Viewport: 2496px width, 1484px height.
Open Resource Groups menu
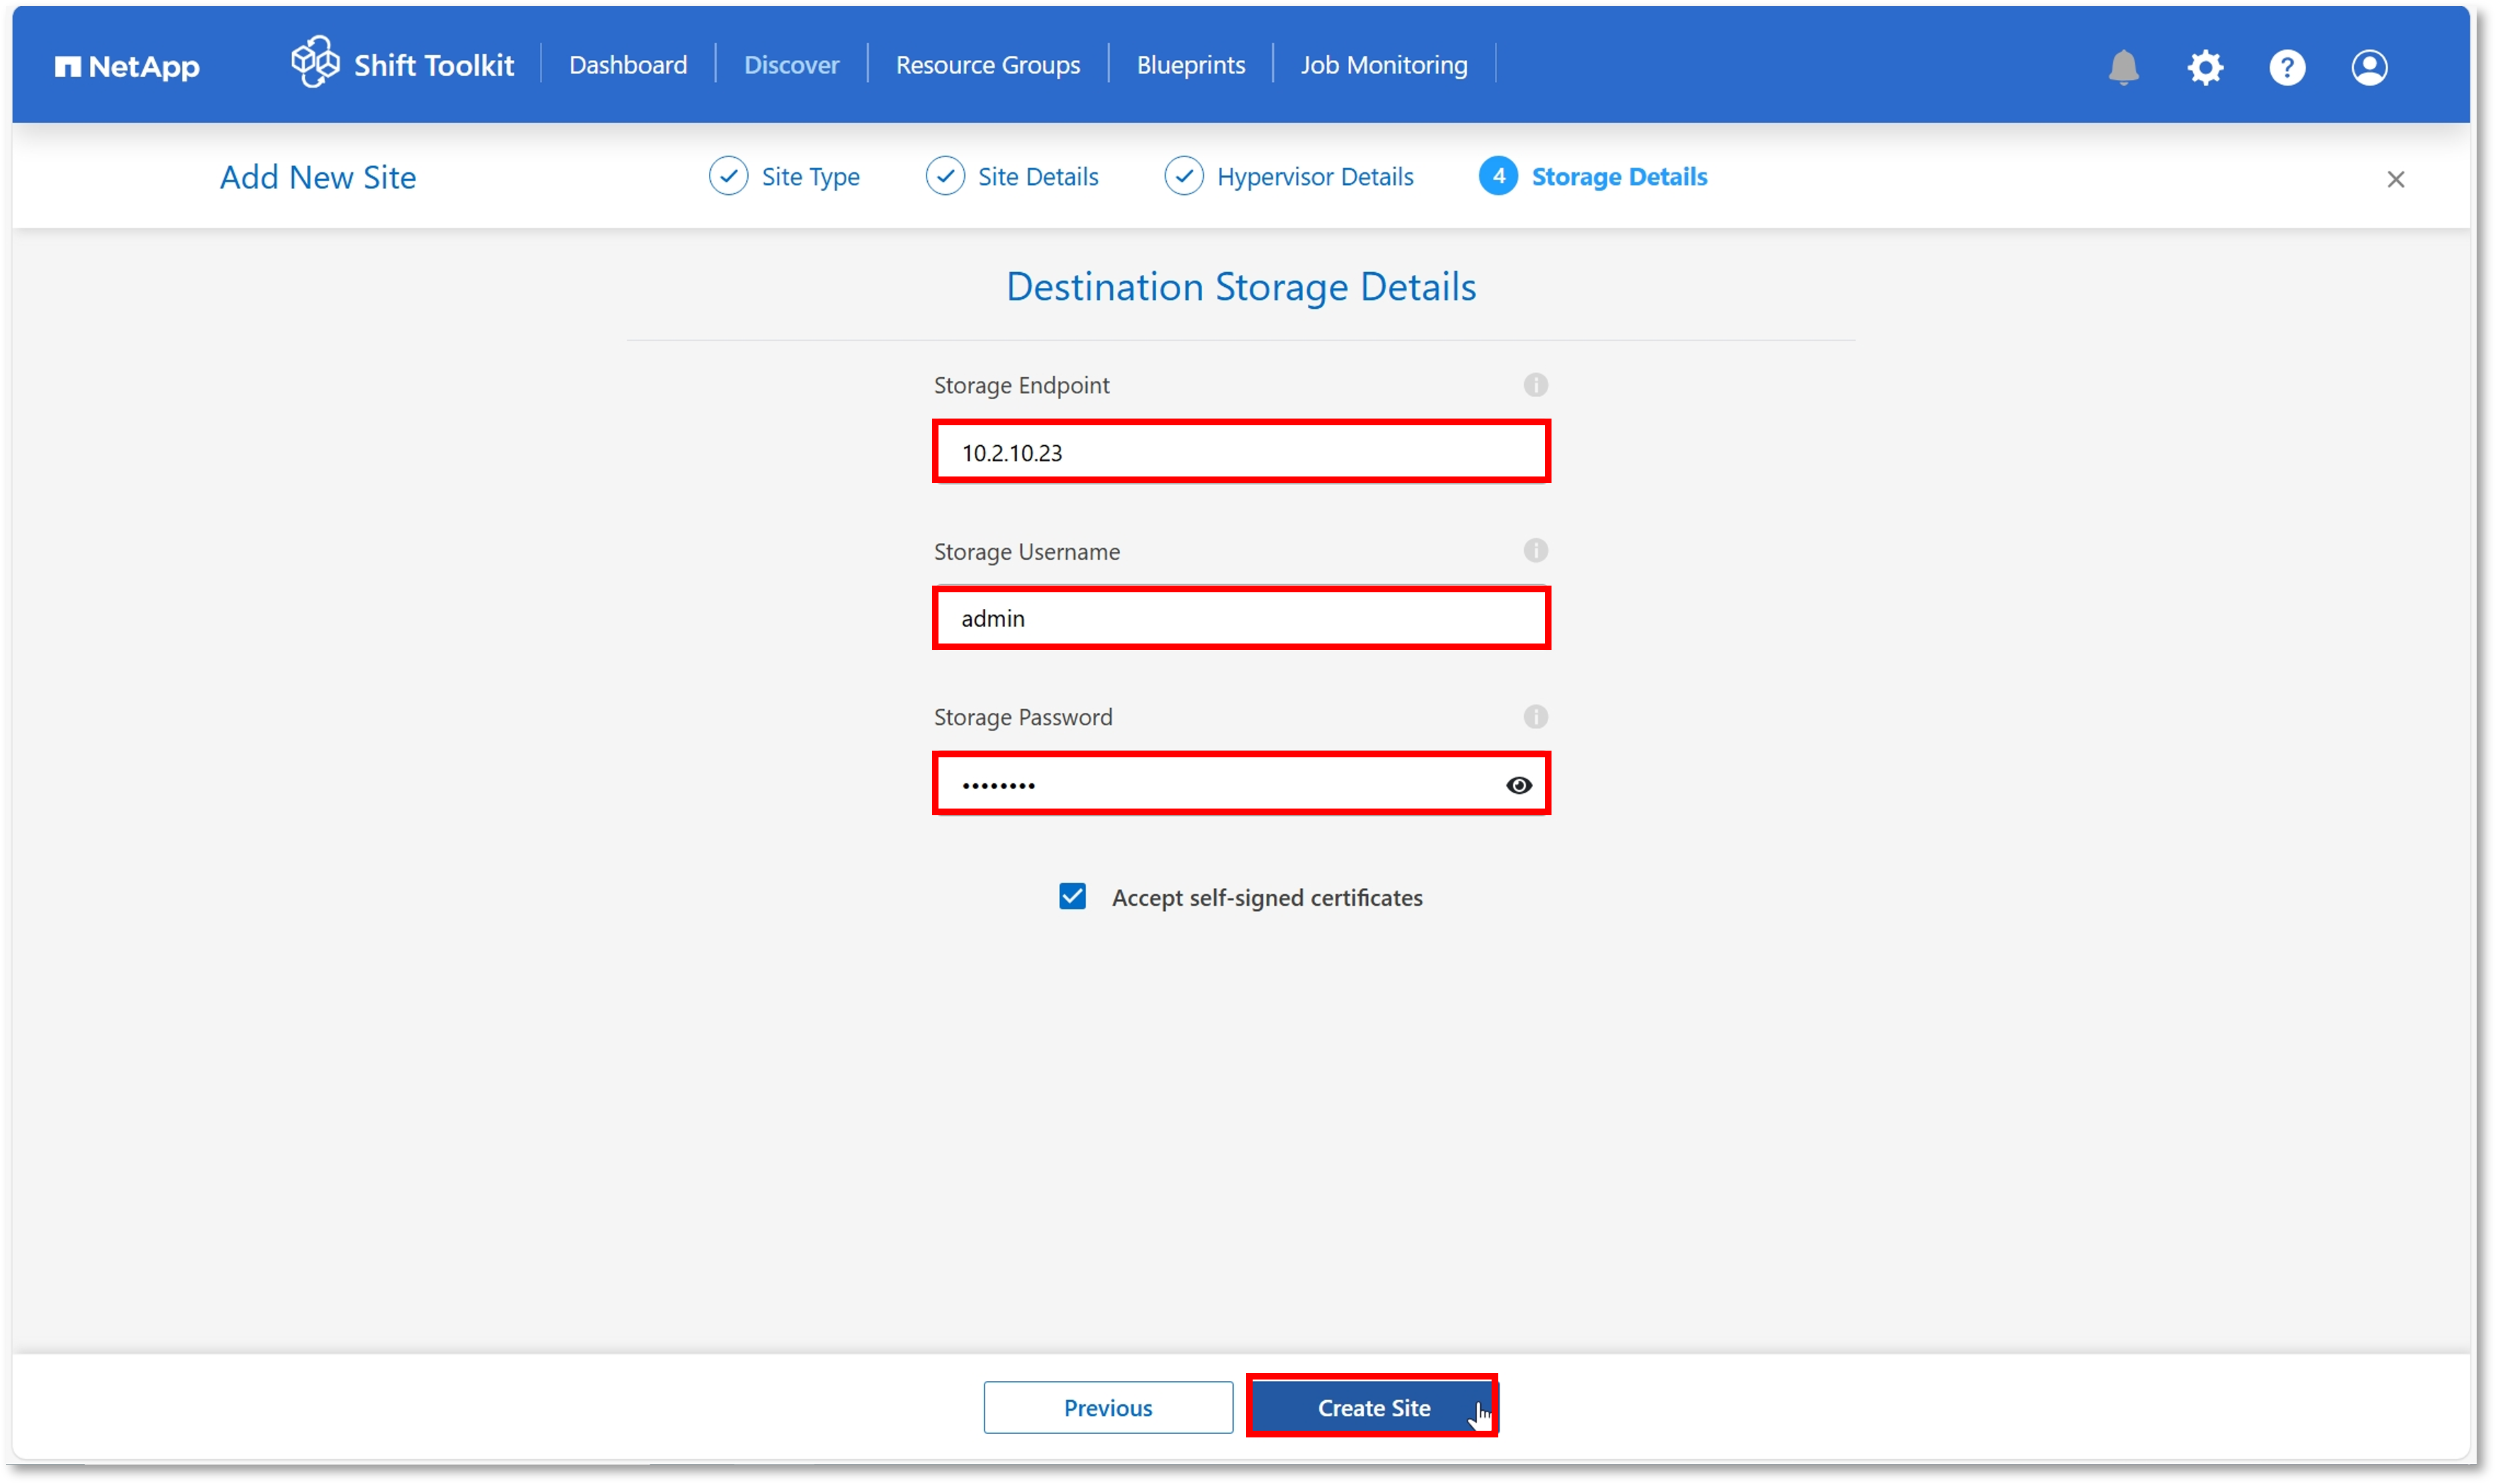click(988, 65)
